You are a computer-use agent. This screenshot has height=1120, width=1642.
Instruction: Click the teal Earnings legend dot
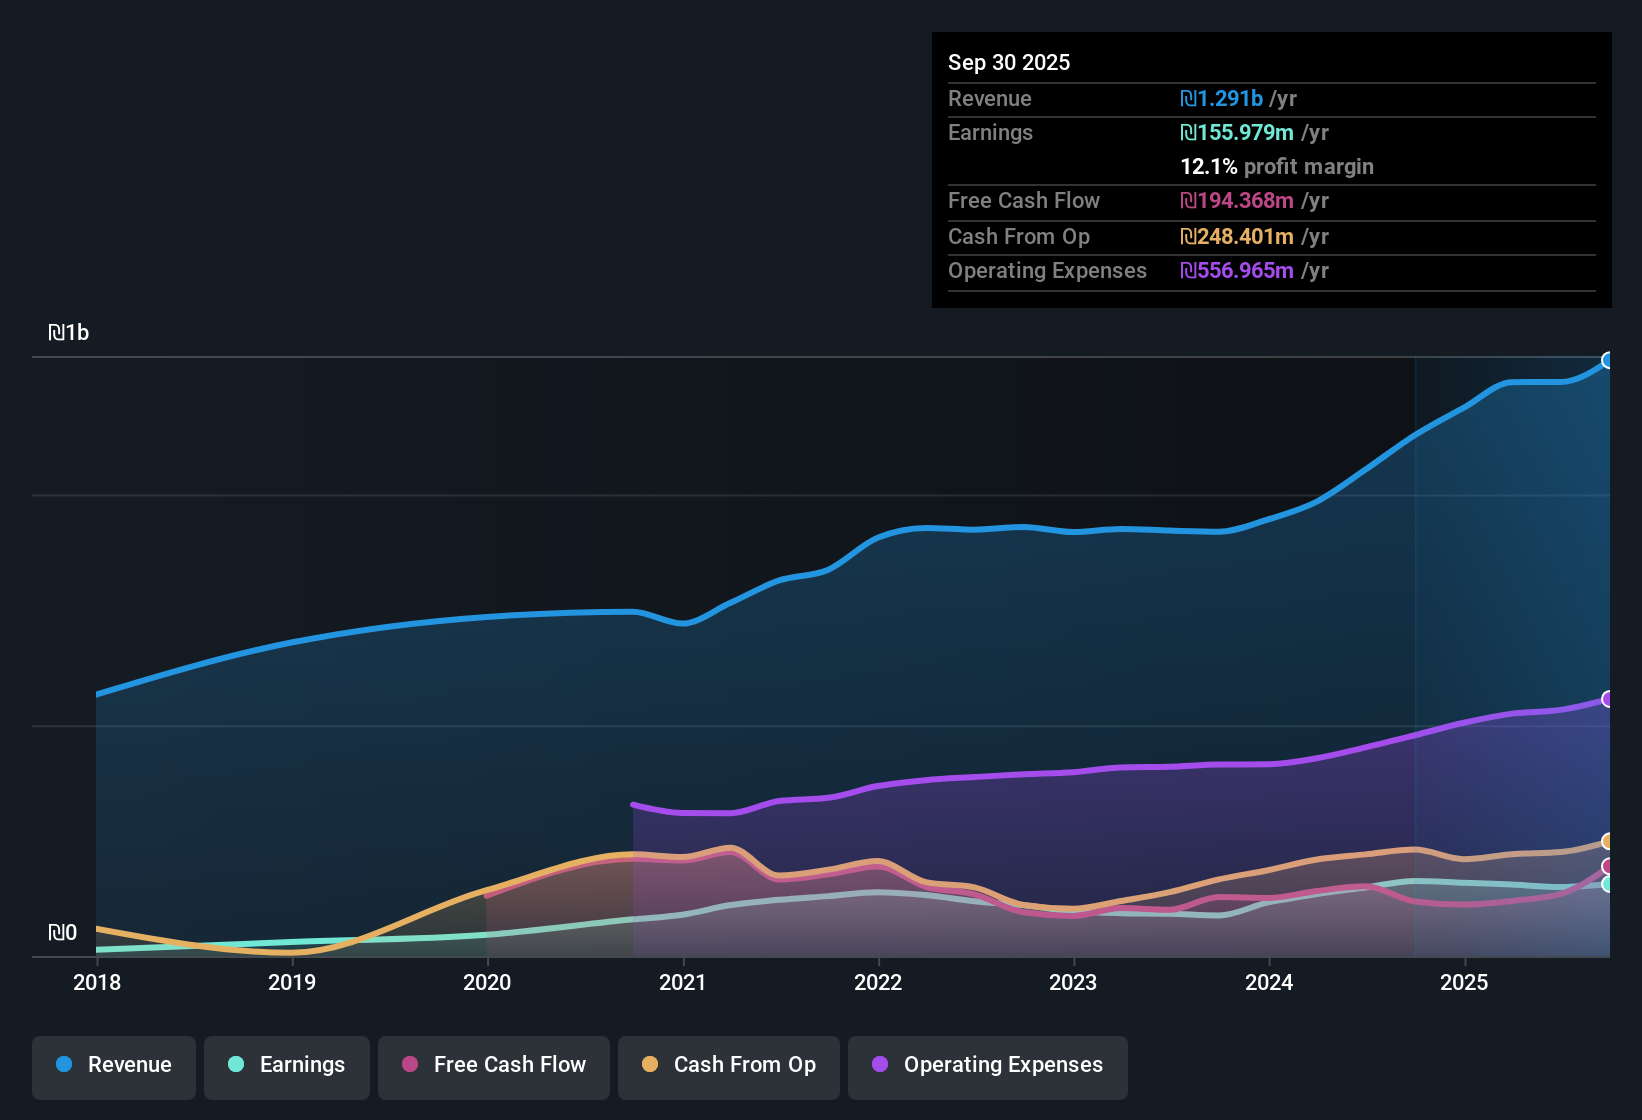click(235, 1065)
